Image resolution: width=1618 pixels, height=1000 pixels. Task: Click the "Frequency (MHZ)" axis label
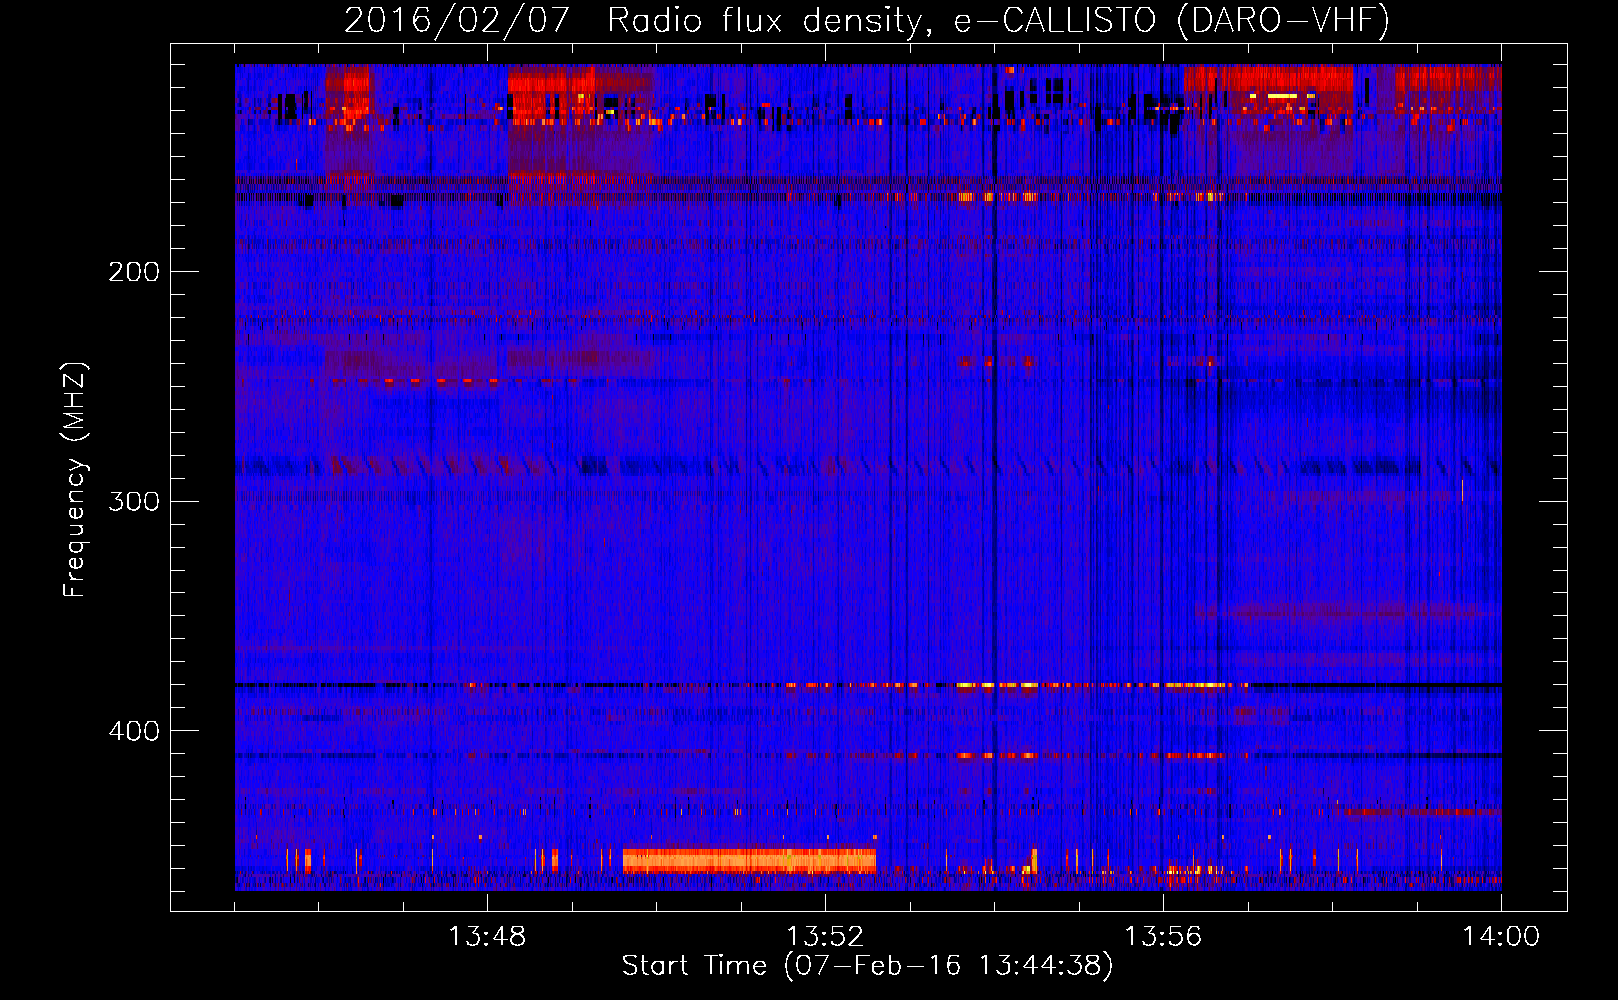pos(75,480)
